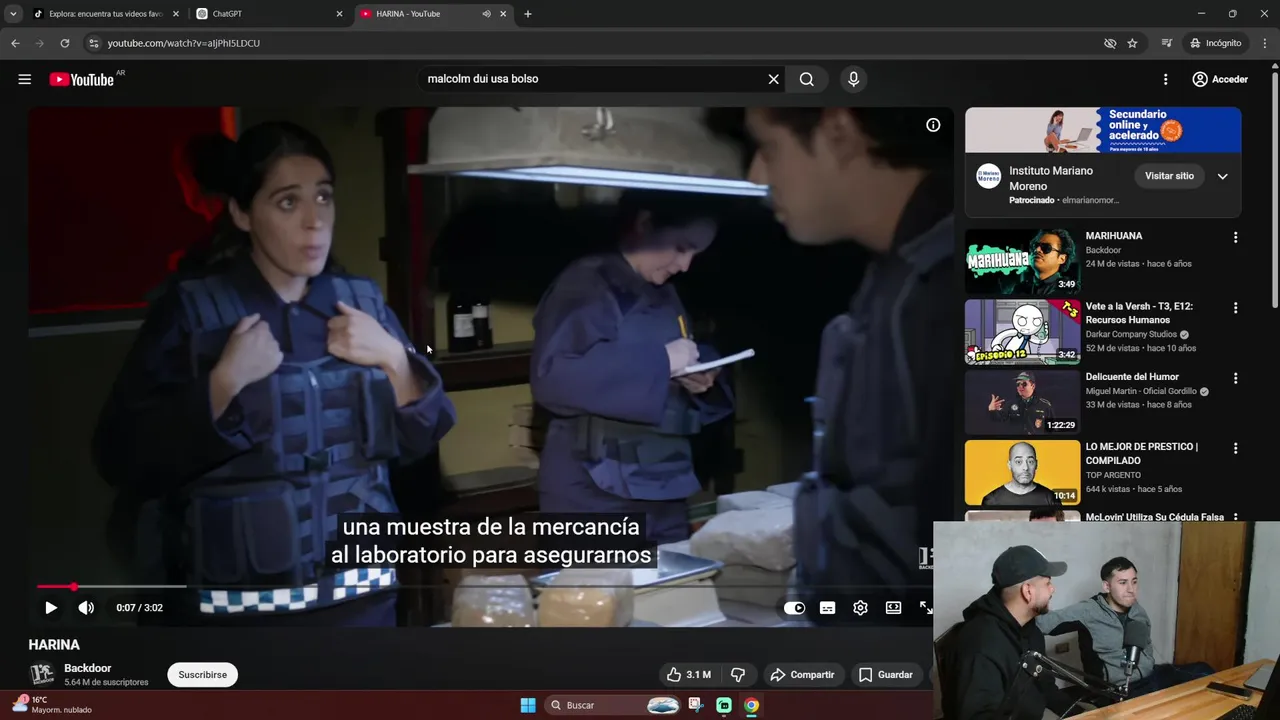This screenshot has height=720, width=1280.
Task: Open the ad banner image
Action: (x=1103, y=130)
